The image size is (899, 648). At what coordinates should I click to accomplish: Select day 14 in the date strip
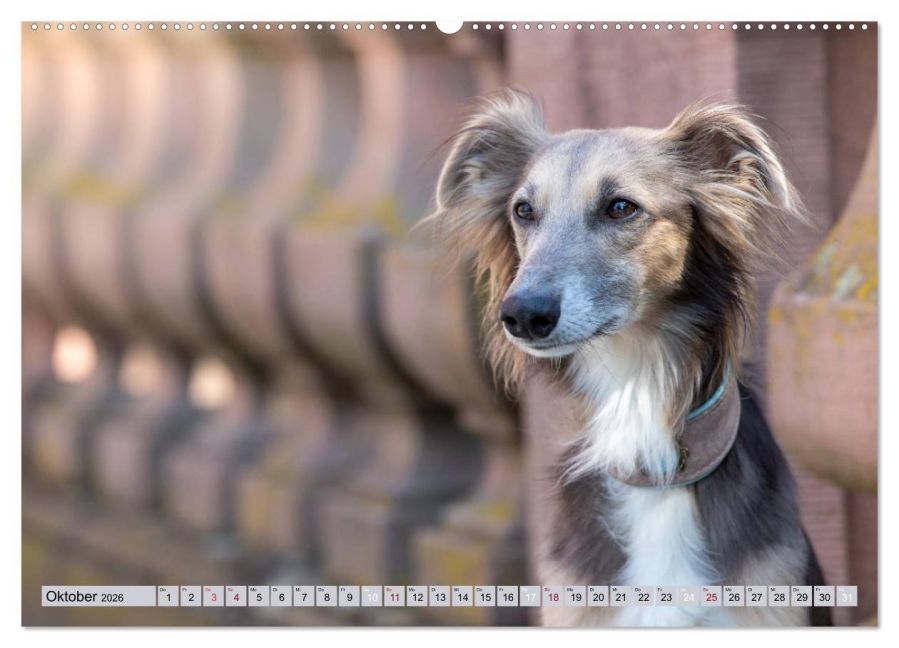tap(462, 596)
